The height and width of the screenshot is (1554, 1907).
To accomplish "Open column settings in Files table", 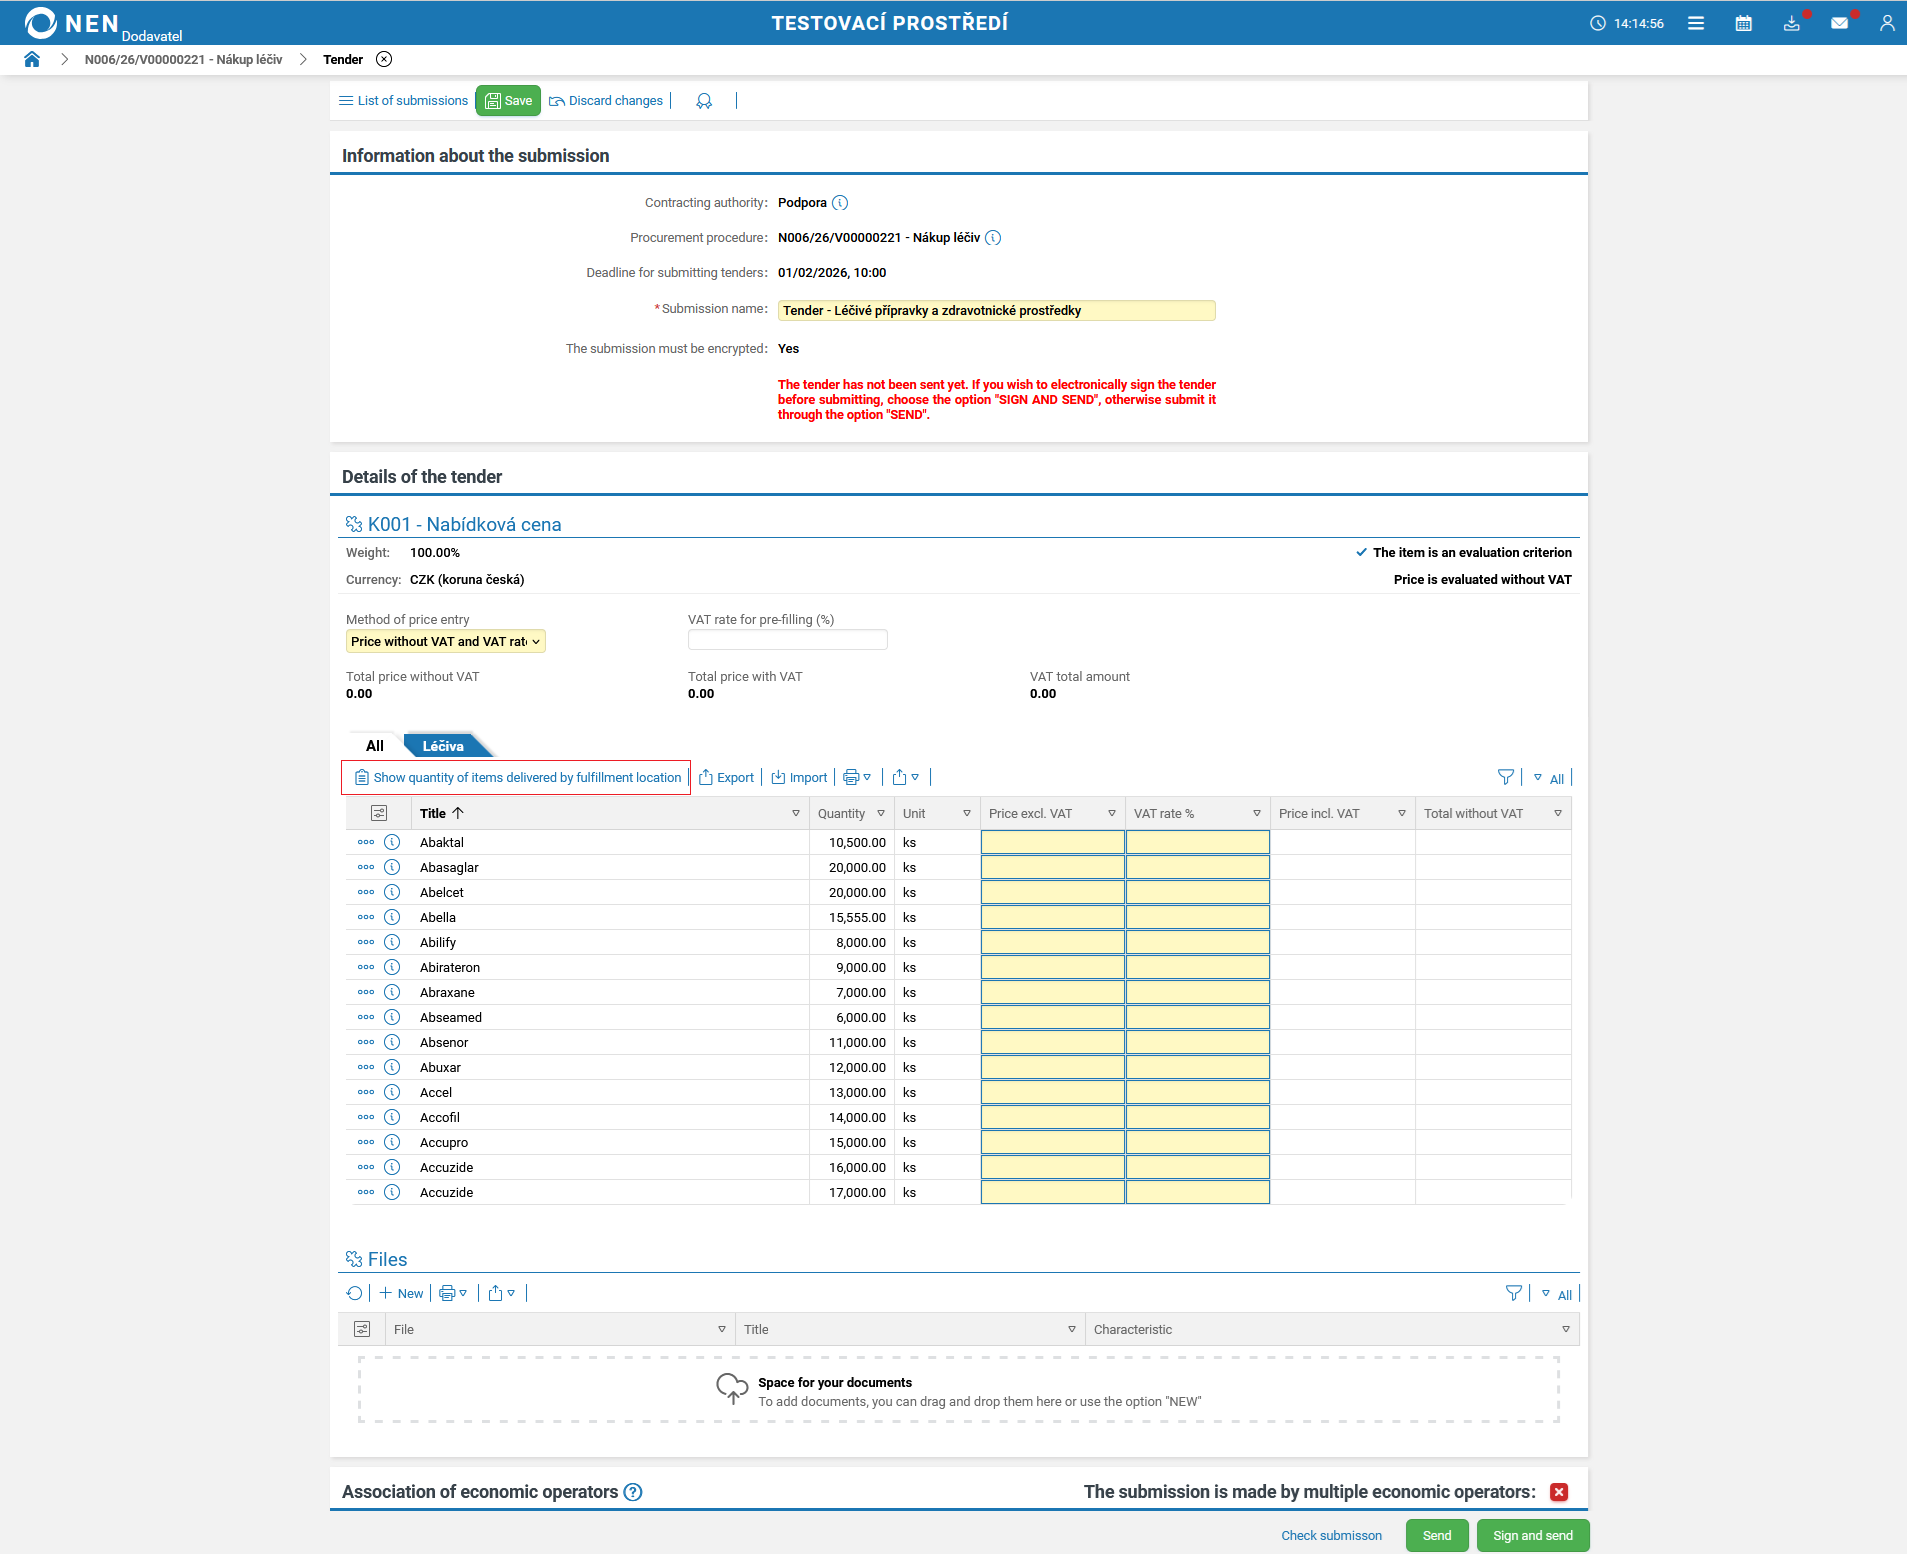I will tap(362, 1329).
